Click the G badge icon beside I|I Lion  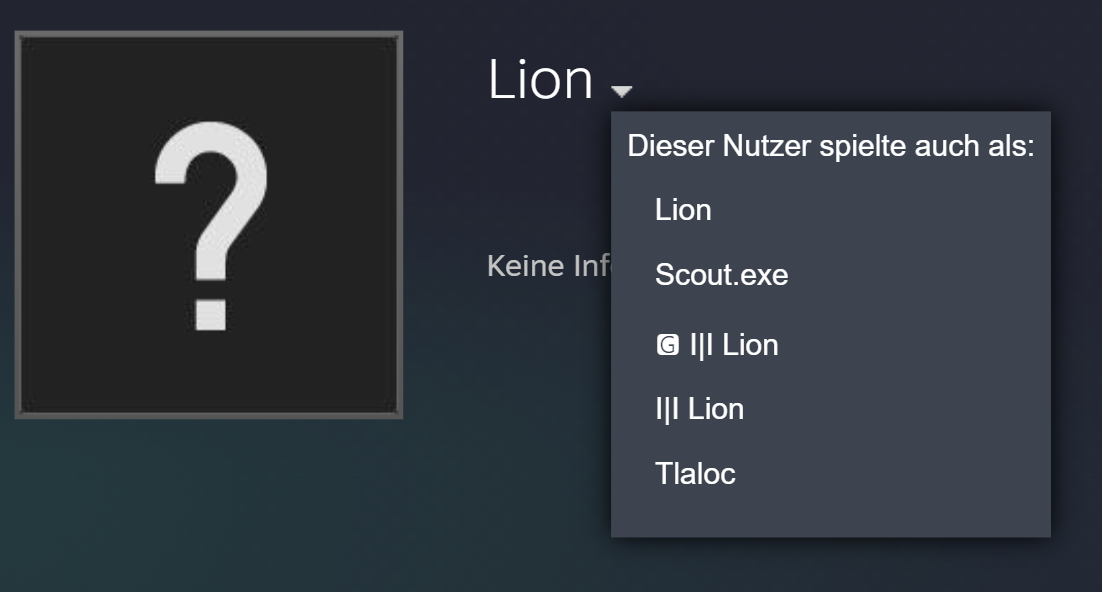[667, 346]
